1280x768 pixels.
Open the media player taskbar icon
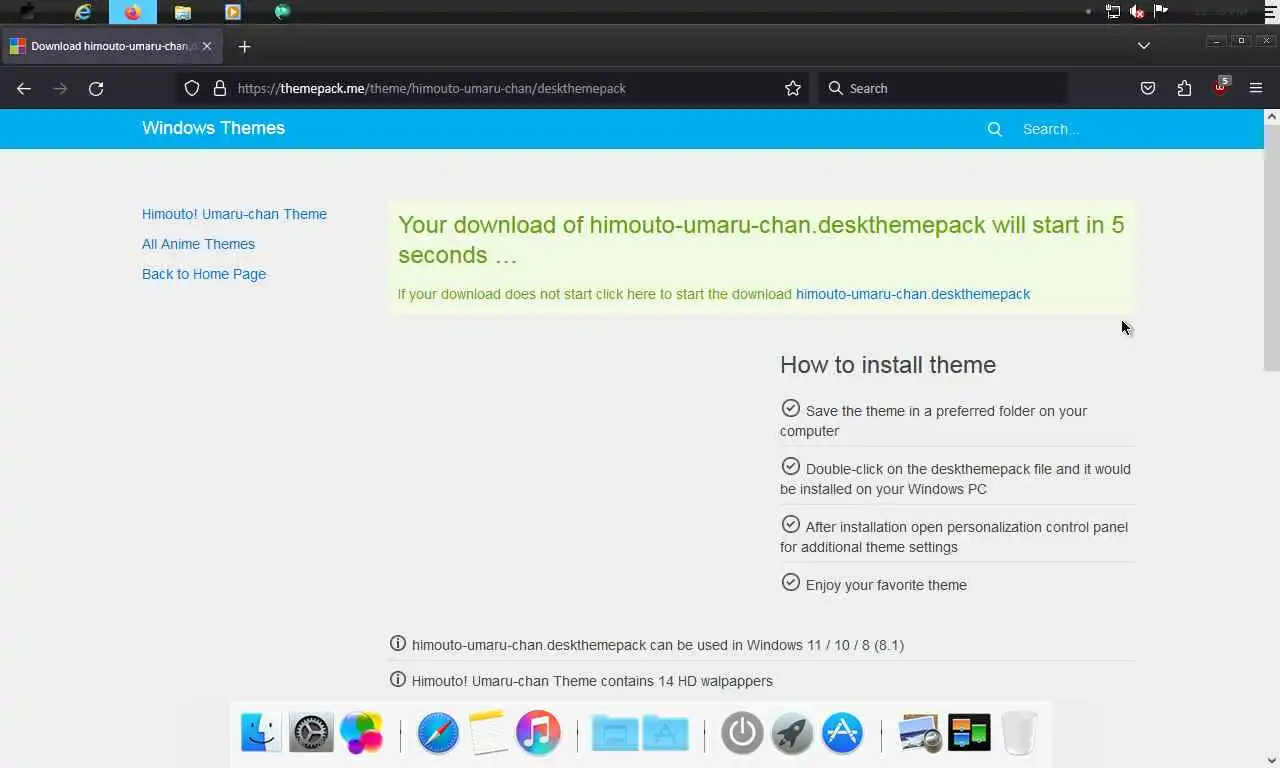coord(233,12)
